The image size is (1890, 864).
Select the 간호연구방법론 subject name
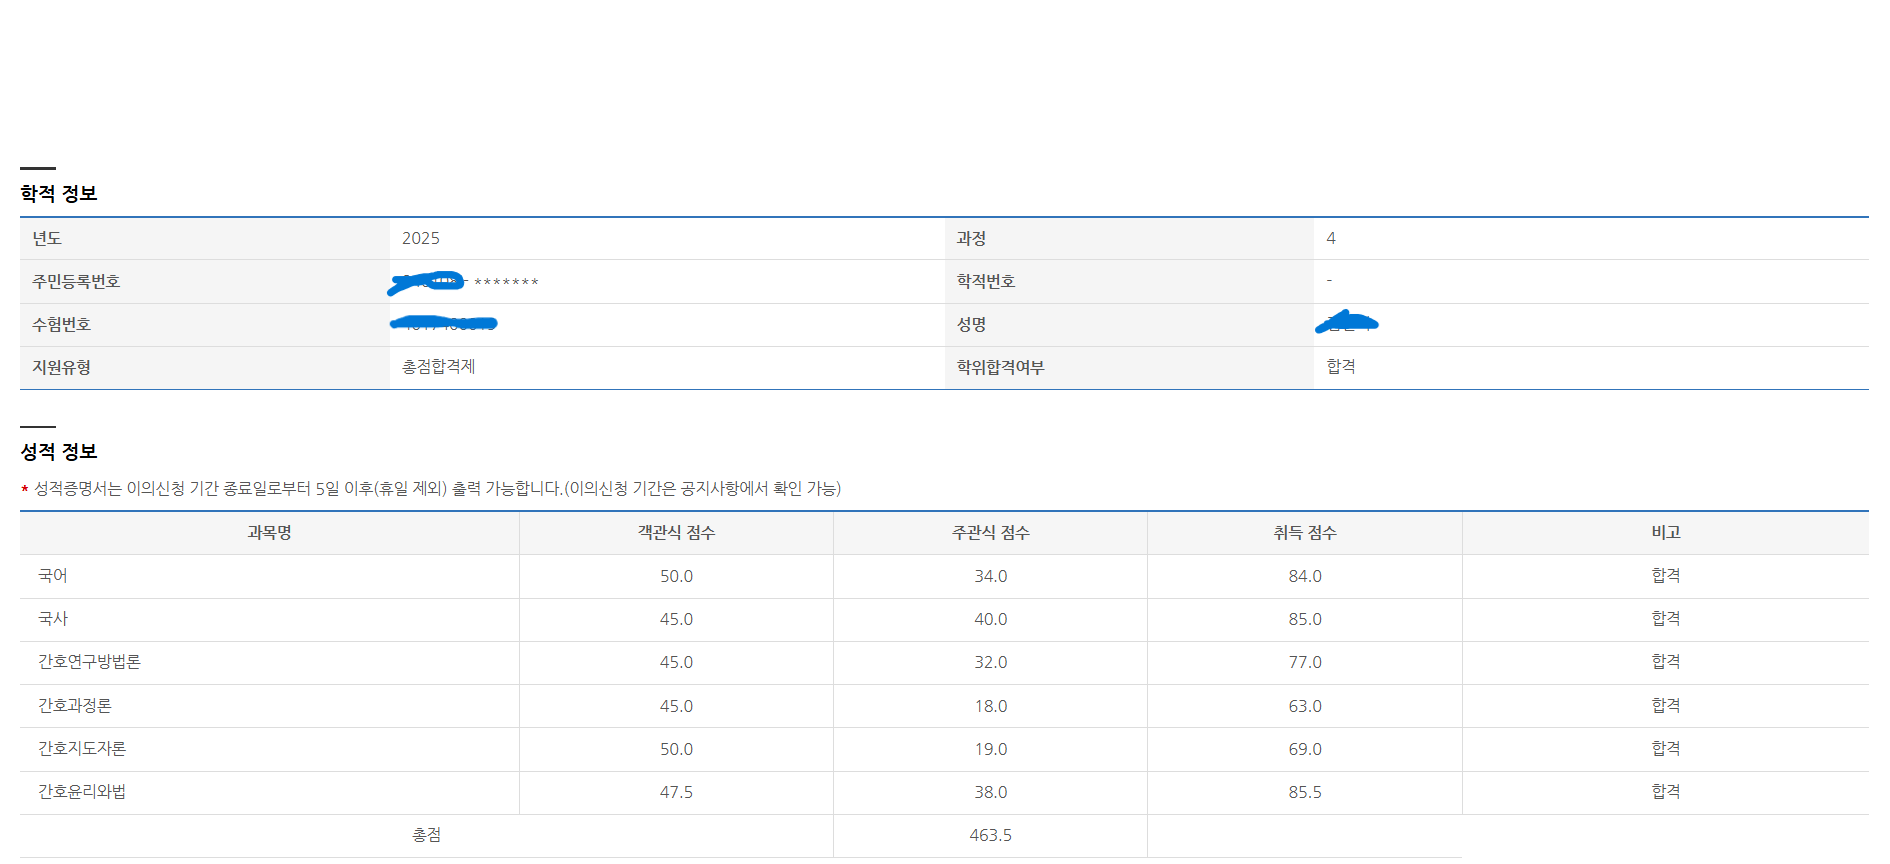pyautogui.click(x=89, y=662)
